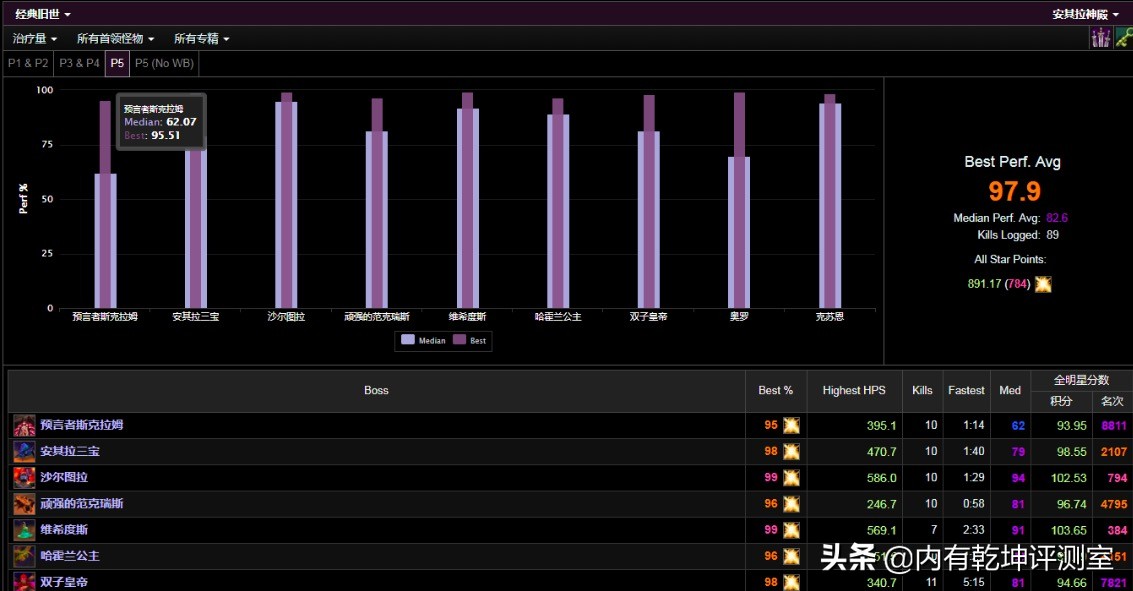Switch to the P1 & P2 tab
Screen dimensions: 1133x591
coord(28,63)
